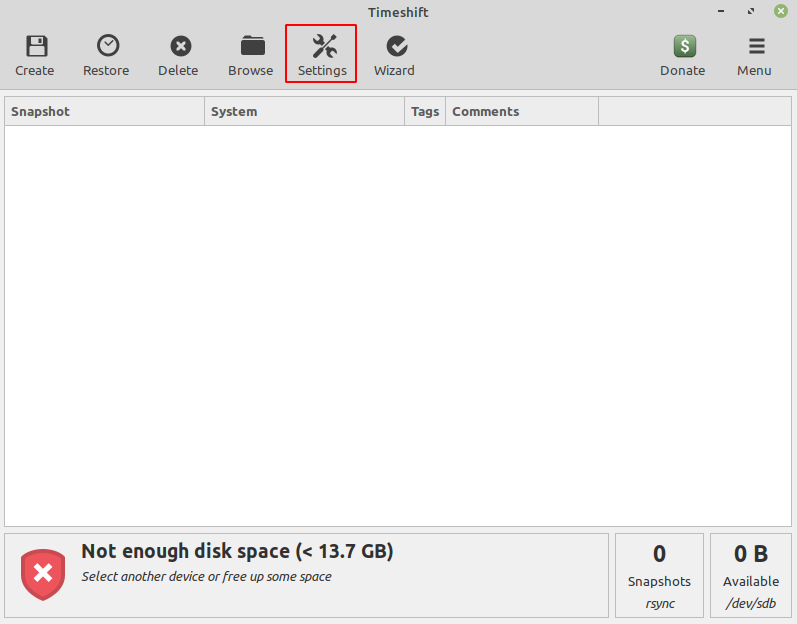Click the System column header

click(304, 112)
